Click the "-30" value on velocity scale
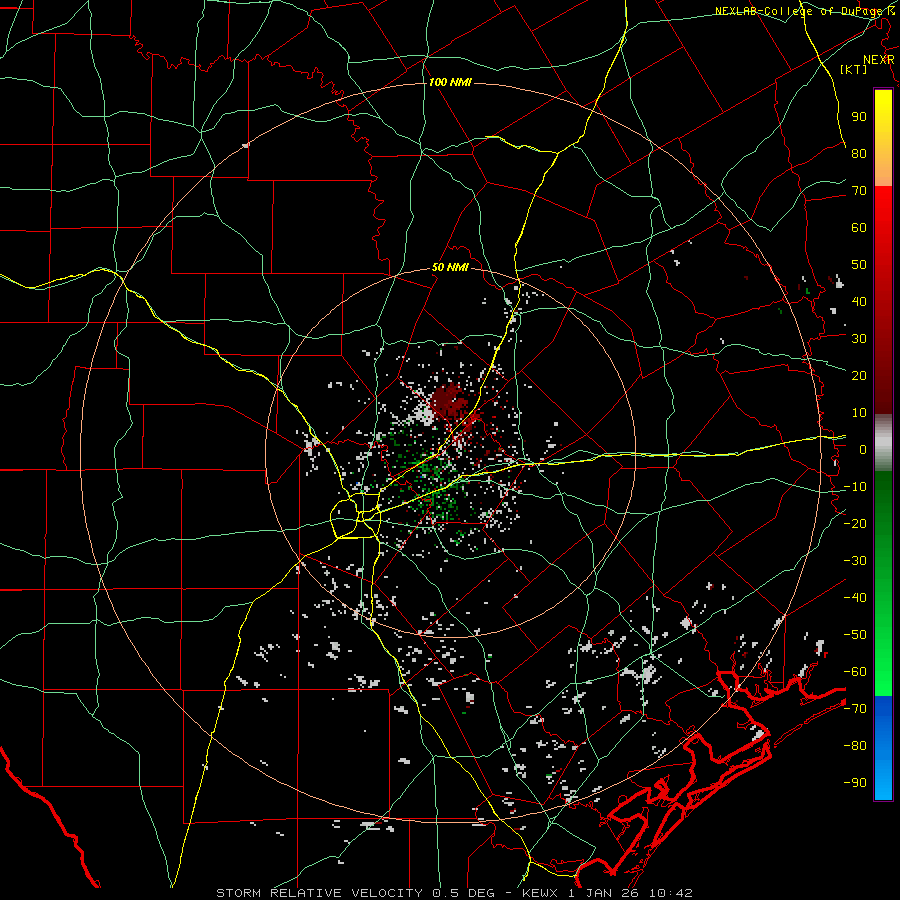The width and height of the screenshot is (900, 900). click(855, 561)
